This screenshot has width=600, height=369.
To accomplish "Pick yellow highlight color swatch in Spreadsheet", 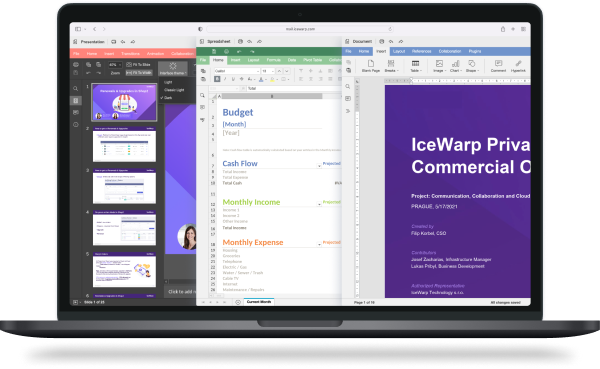I will point(272,79).
